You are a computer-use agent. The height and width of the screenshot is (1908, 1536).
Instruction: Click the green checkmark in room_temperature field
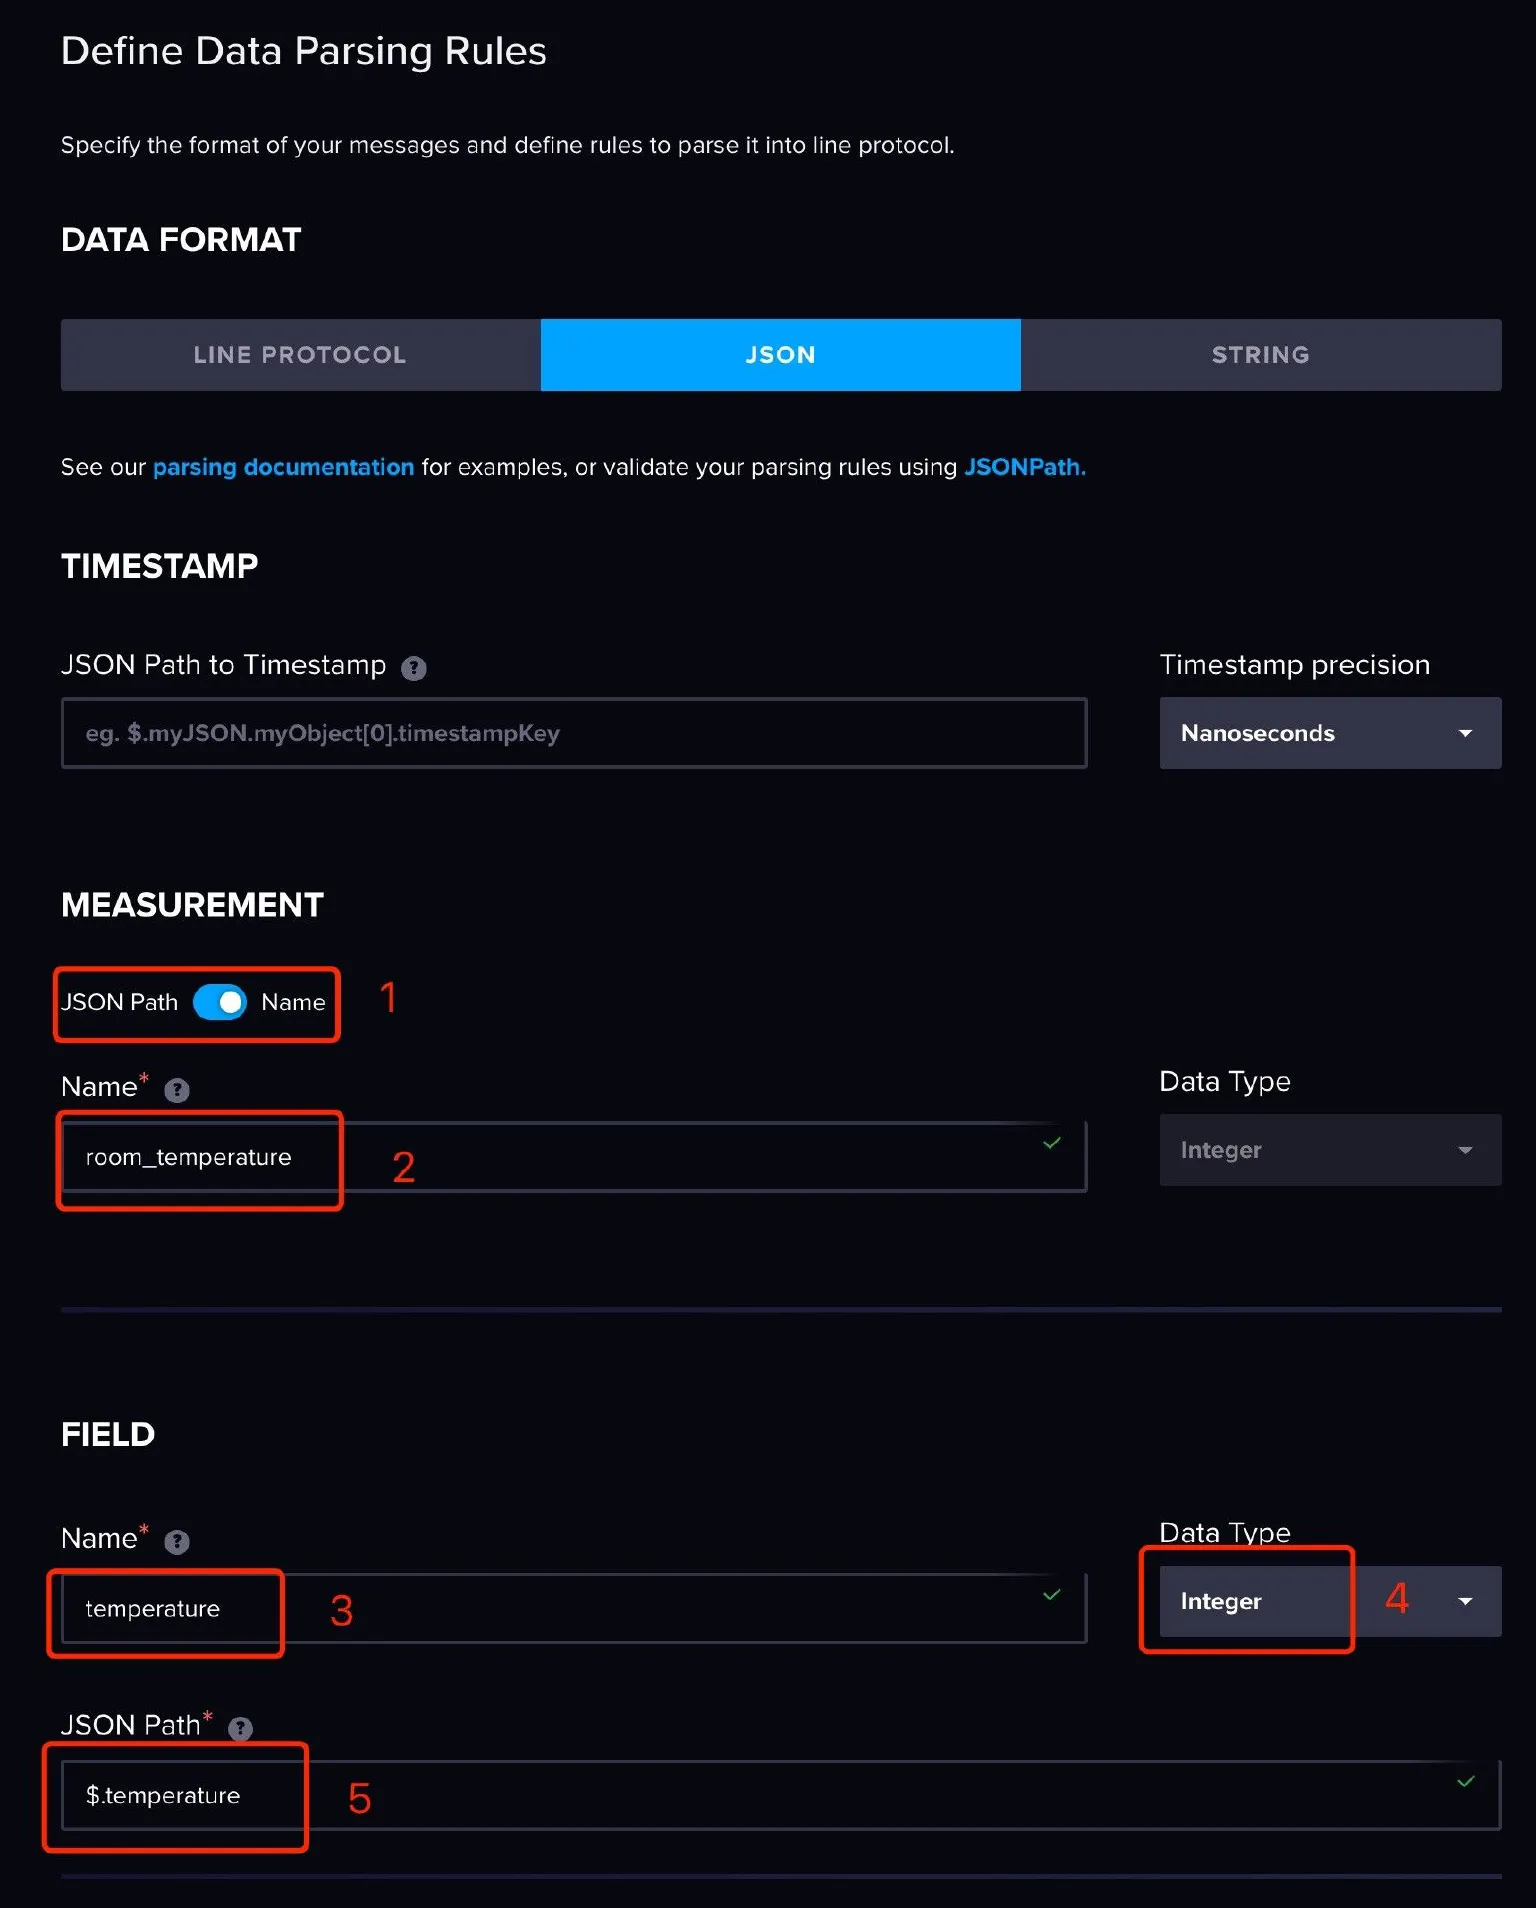pyautogui.click(x=1051, y=1143)
